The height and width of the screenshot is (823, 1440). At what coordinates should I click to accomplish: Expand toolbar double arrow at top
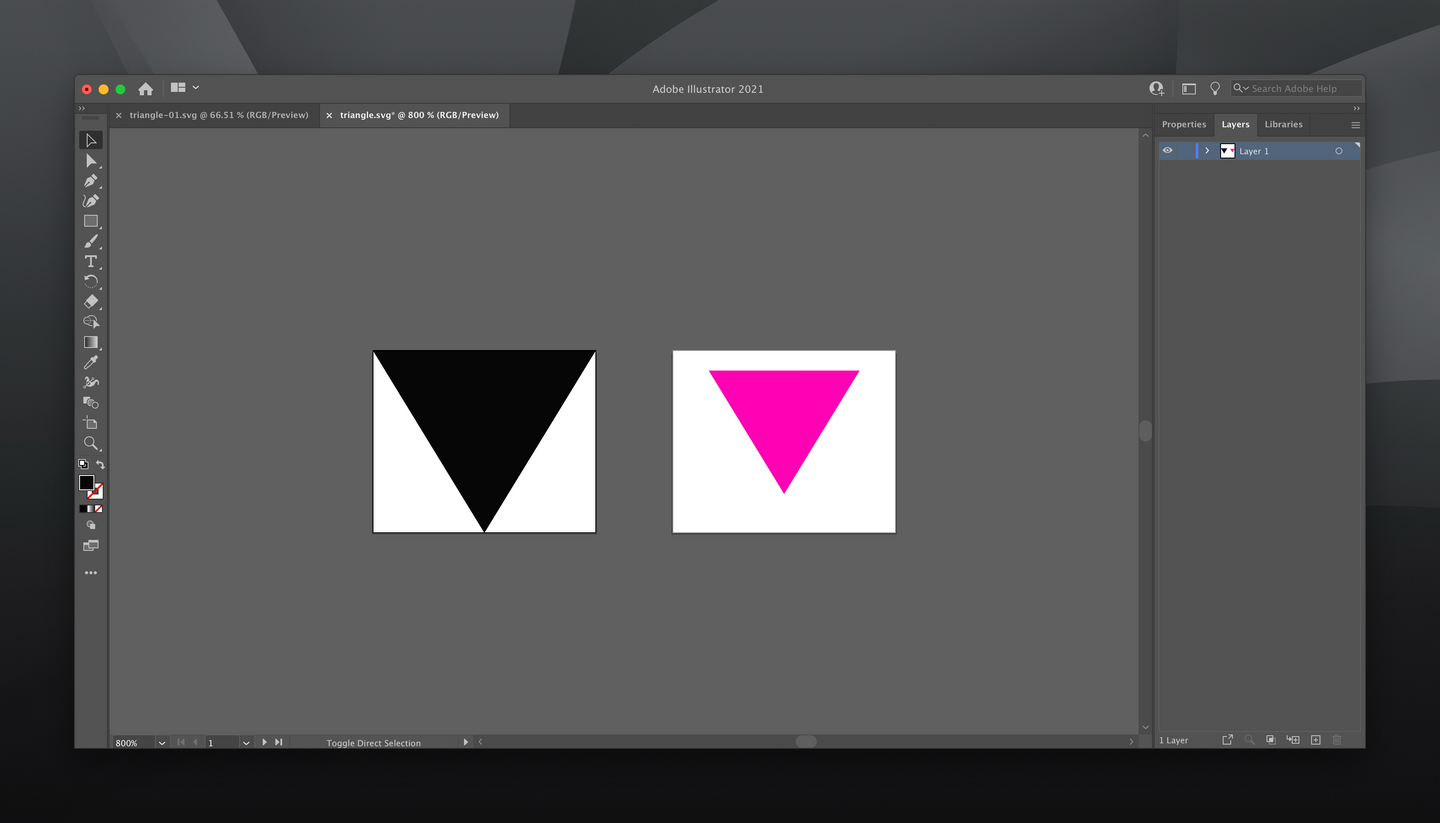tap(82, 108)
